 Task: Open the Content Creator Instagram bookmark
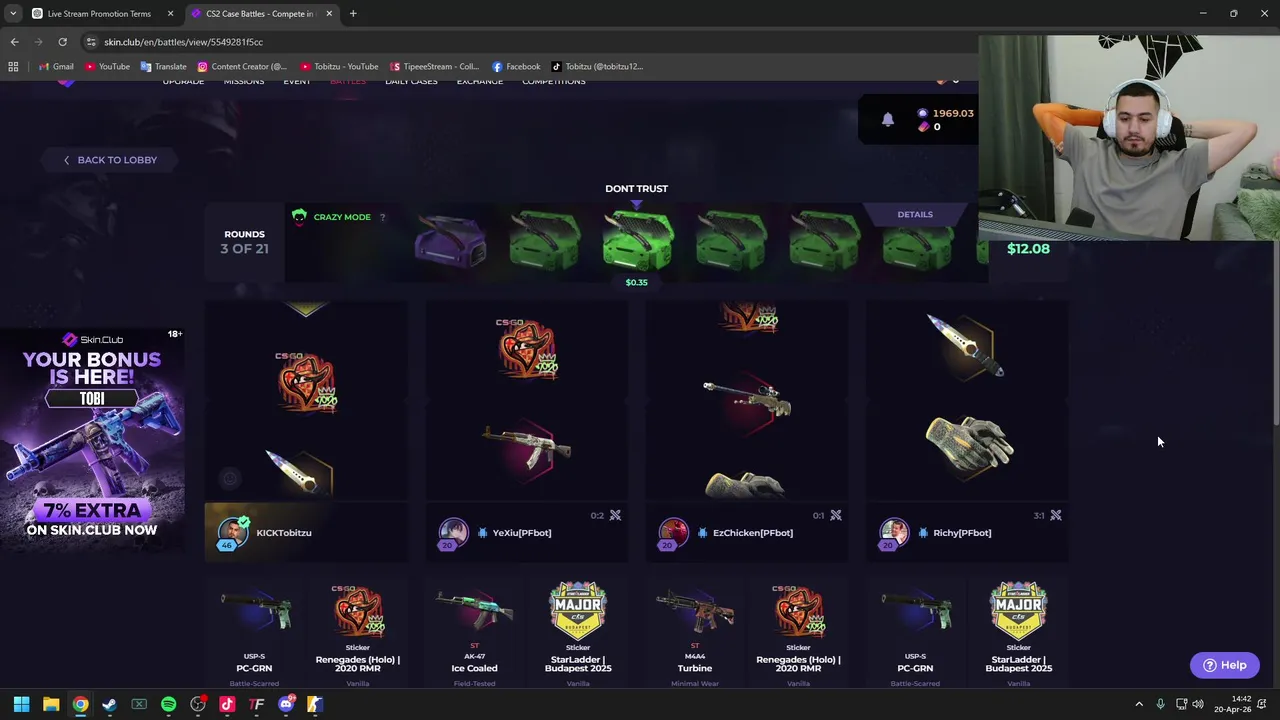click(241, 67)
